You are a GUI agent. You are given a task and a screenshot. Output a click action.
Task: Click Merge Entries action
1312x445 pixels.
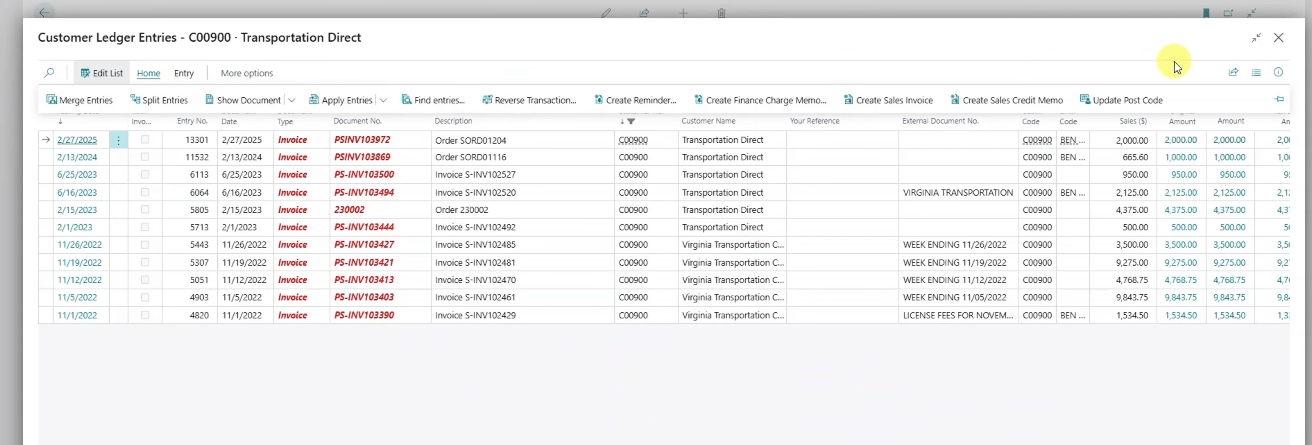point(80,100)
